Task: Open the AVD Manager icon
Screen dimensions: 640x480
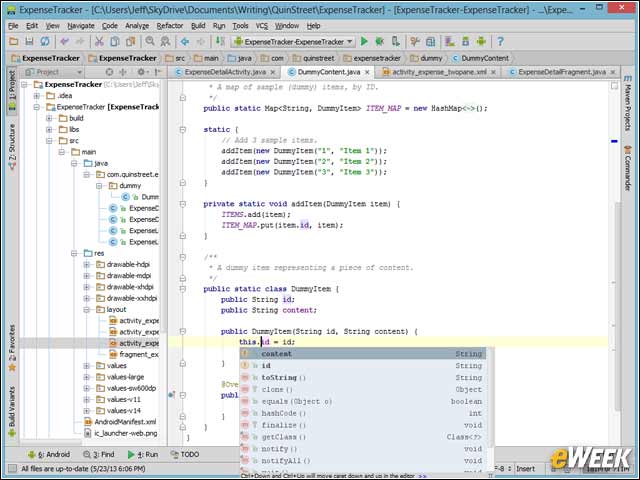Action: (450, 41)
